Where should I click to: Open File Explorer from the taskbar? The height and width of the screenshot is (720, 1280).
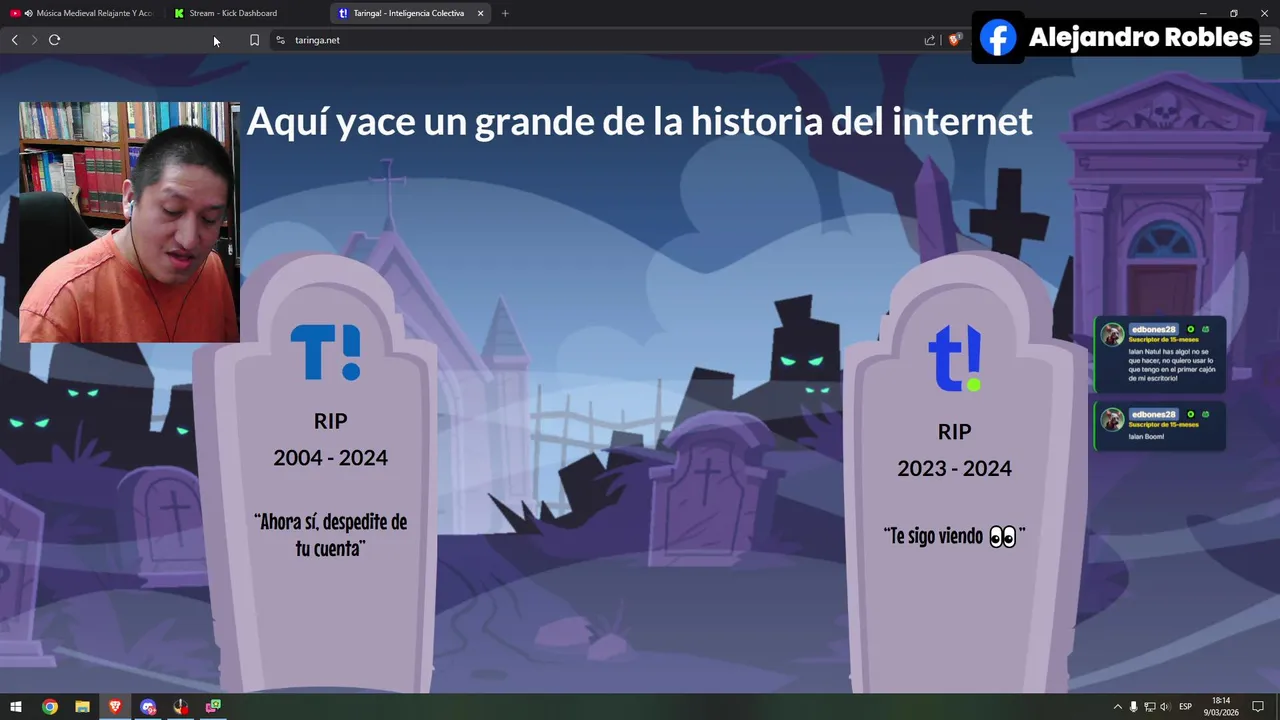[82, 707]
